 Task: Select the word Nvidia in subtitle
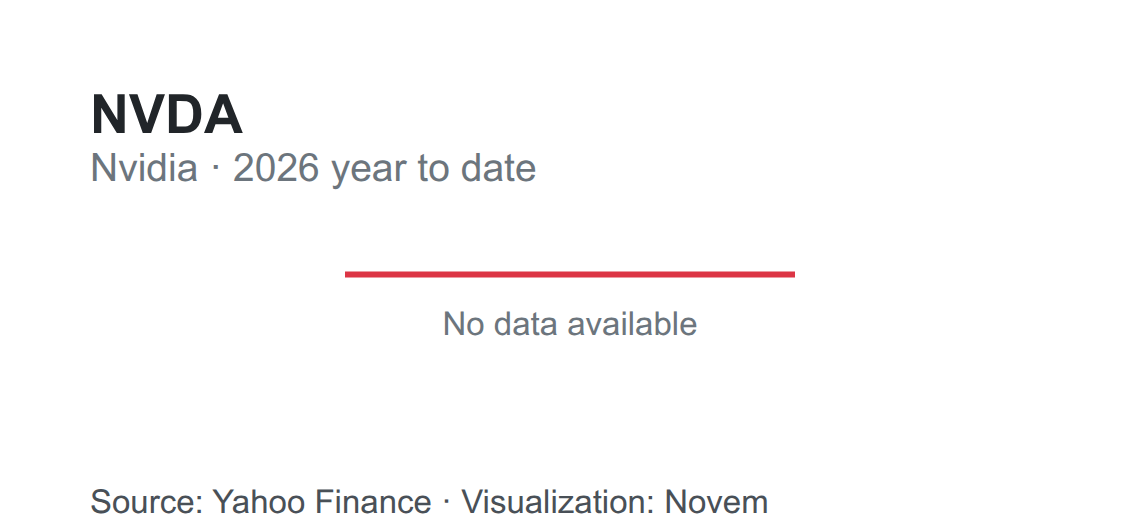144,168
